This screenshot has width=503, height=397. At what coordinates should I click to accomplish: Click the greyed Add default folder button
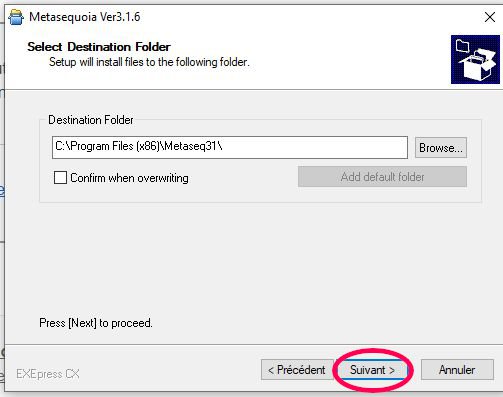[382, 177]
